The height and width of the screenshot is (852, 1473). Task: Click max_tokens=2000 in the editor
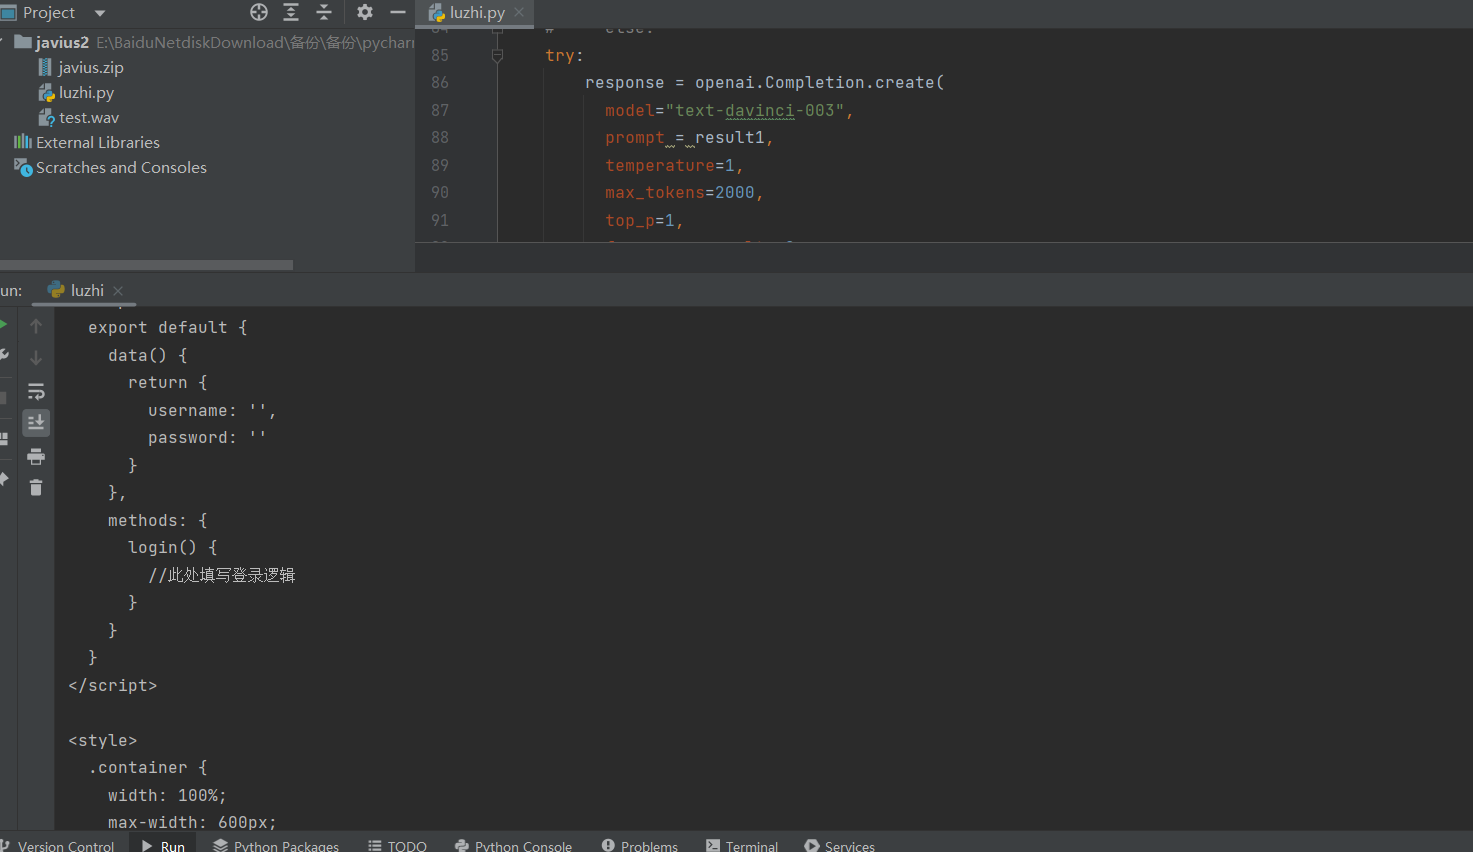coord(680,193)
